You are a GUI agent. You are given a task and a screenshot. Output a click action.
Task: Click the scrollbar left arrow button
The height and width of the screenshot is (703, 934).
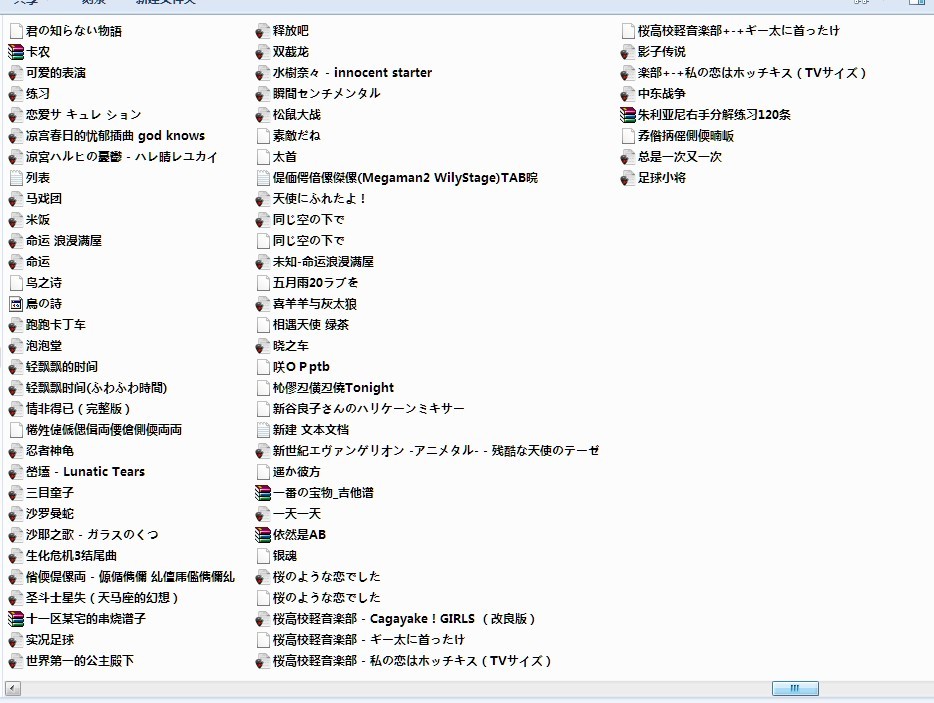[13, 688]
